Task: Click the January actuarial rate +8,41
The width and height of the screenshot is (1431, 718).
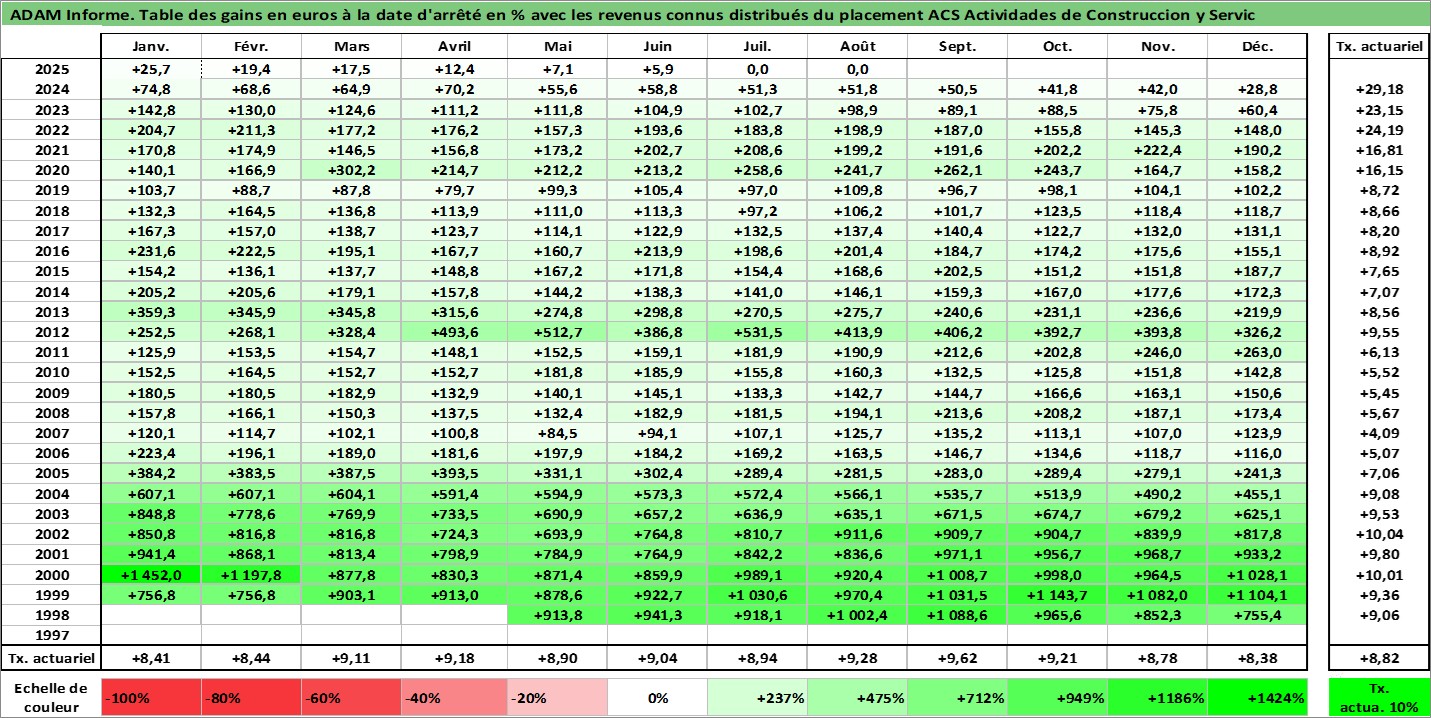Action: click(152, 658)
